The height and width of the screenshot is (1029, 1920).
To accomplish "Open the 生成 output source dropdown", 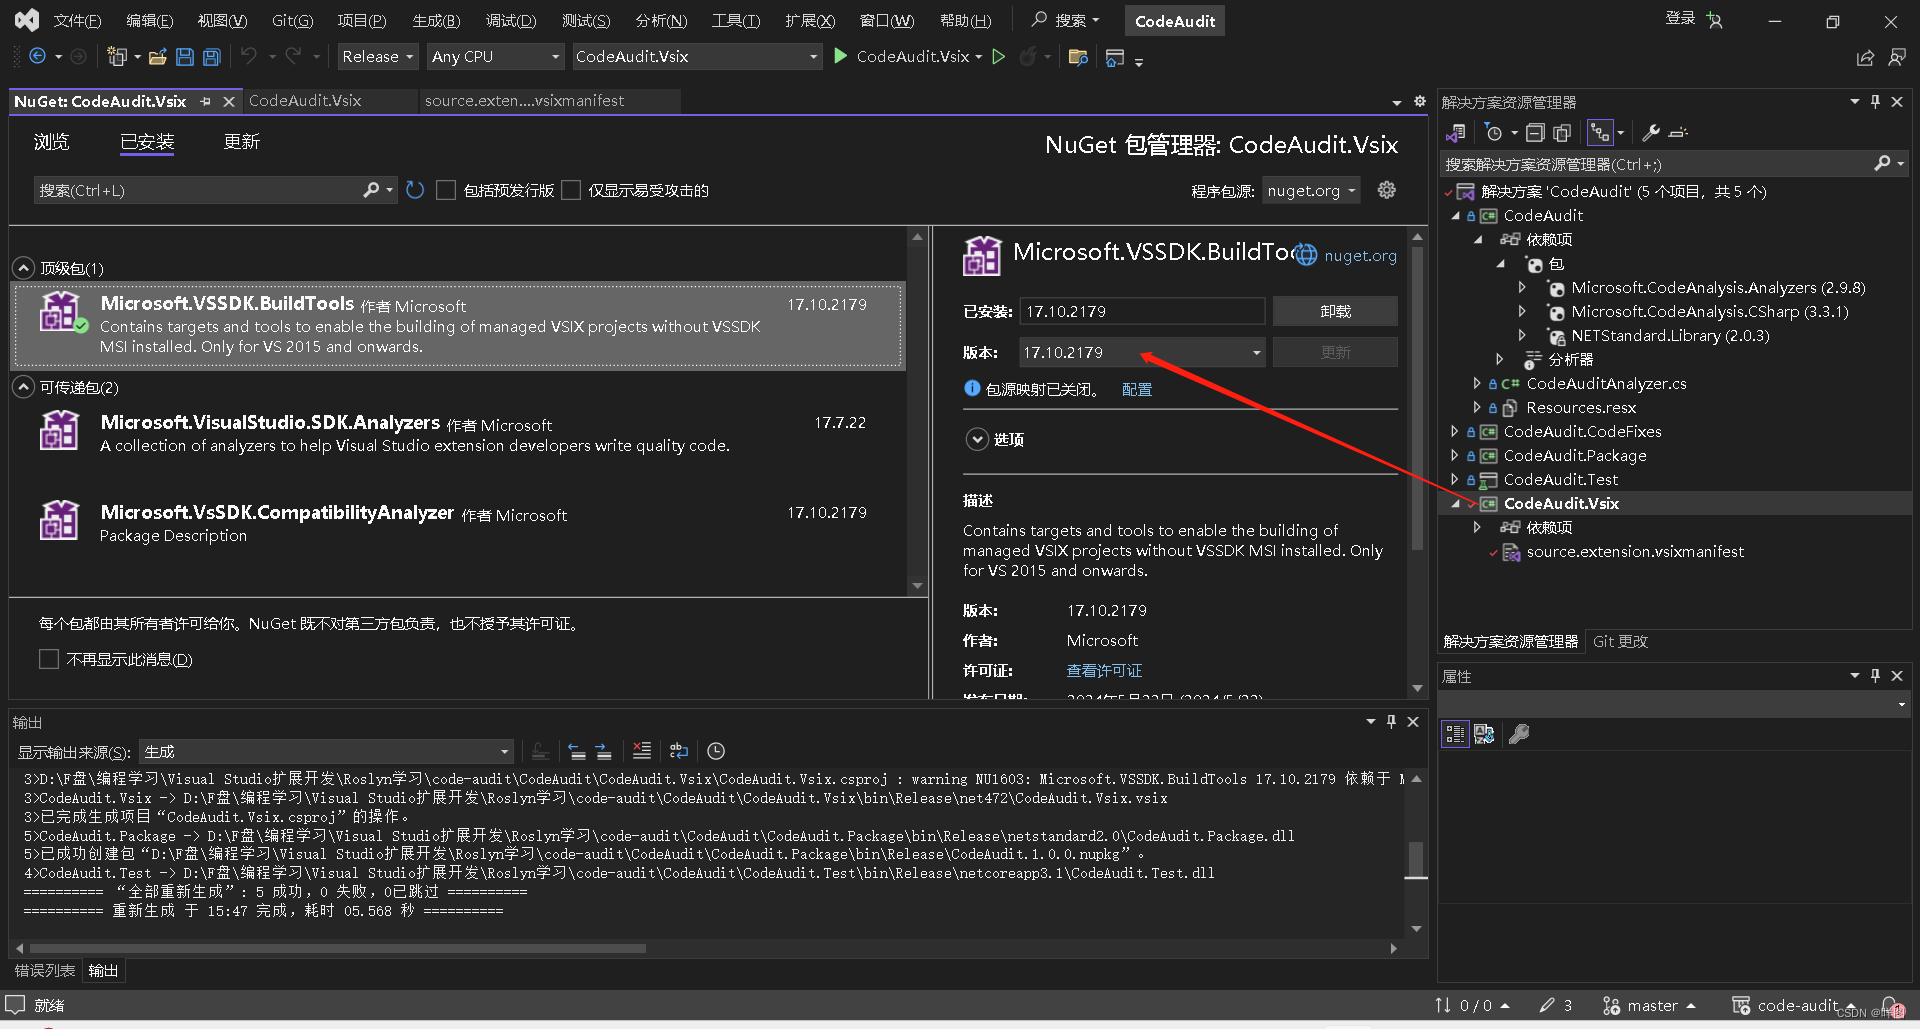I will pyautogui.click(x=327, y=751).
